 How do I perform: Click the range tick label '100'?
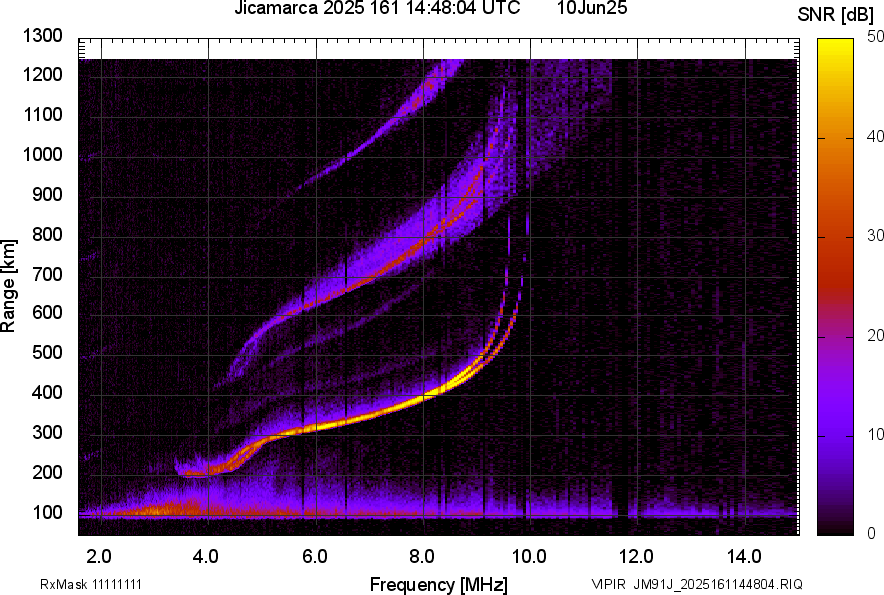(47, 512)
